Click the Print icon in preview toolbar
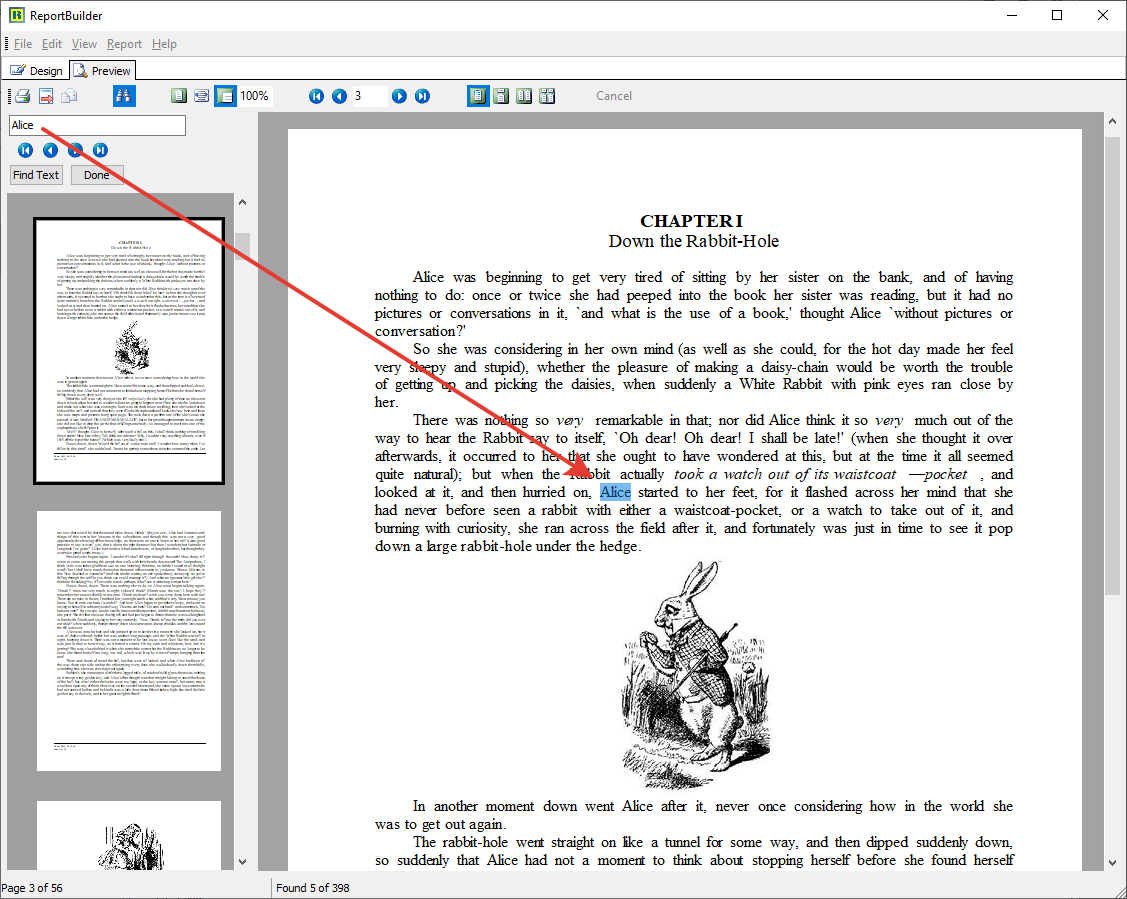Screen dimensions: 1127x899 (23, 96)
